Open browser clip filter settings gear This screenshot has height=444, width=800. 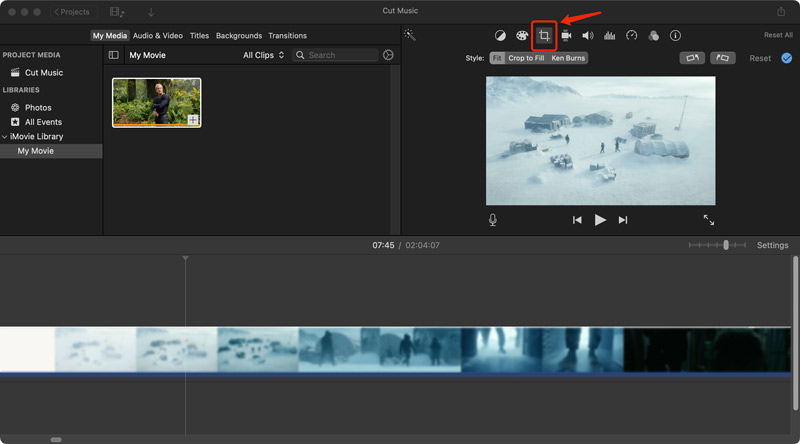click(x=388, y=55)
